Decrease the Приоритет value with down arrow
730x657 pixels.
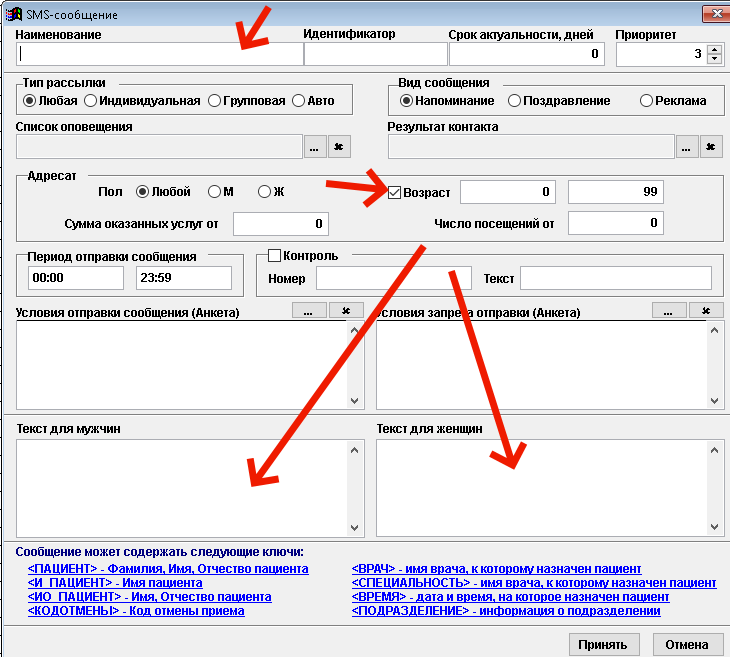[x=714, y=59]
